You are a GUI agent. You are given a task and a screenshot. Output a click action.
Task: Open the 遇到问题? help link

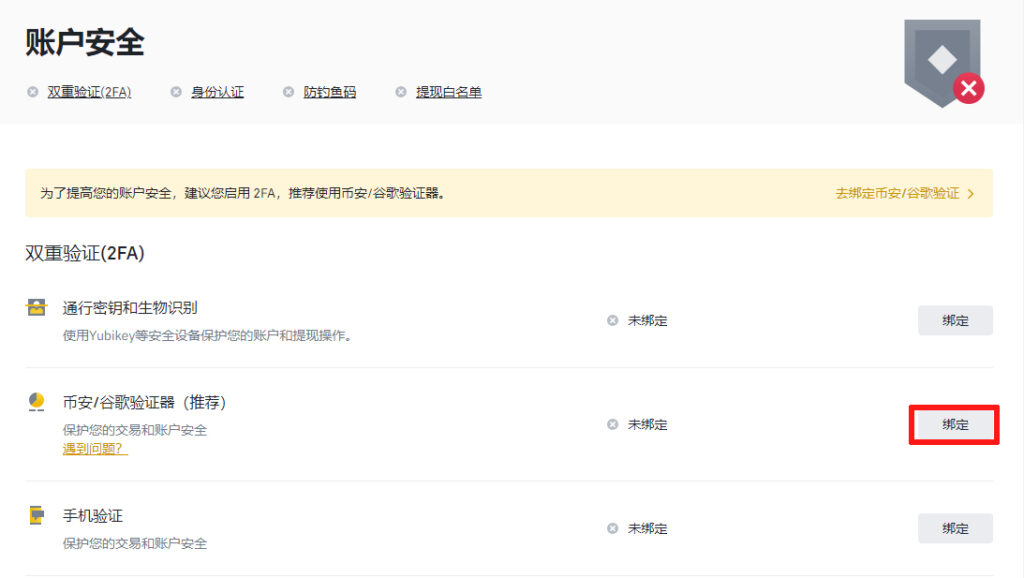(x=95, y=449)
